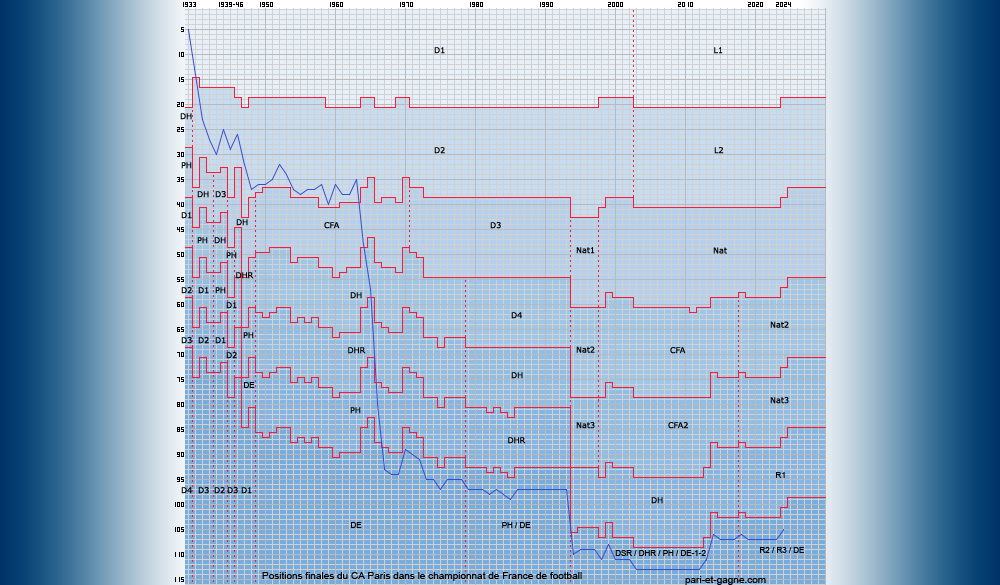1000x585 pixels.
Task: Select the y-axis rank value 80
Action: [x=180, y=404]
